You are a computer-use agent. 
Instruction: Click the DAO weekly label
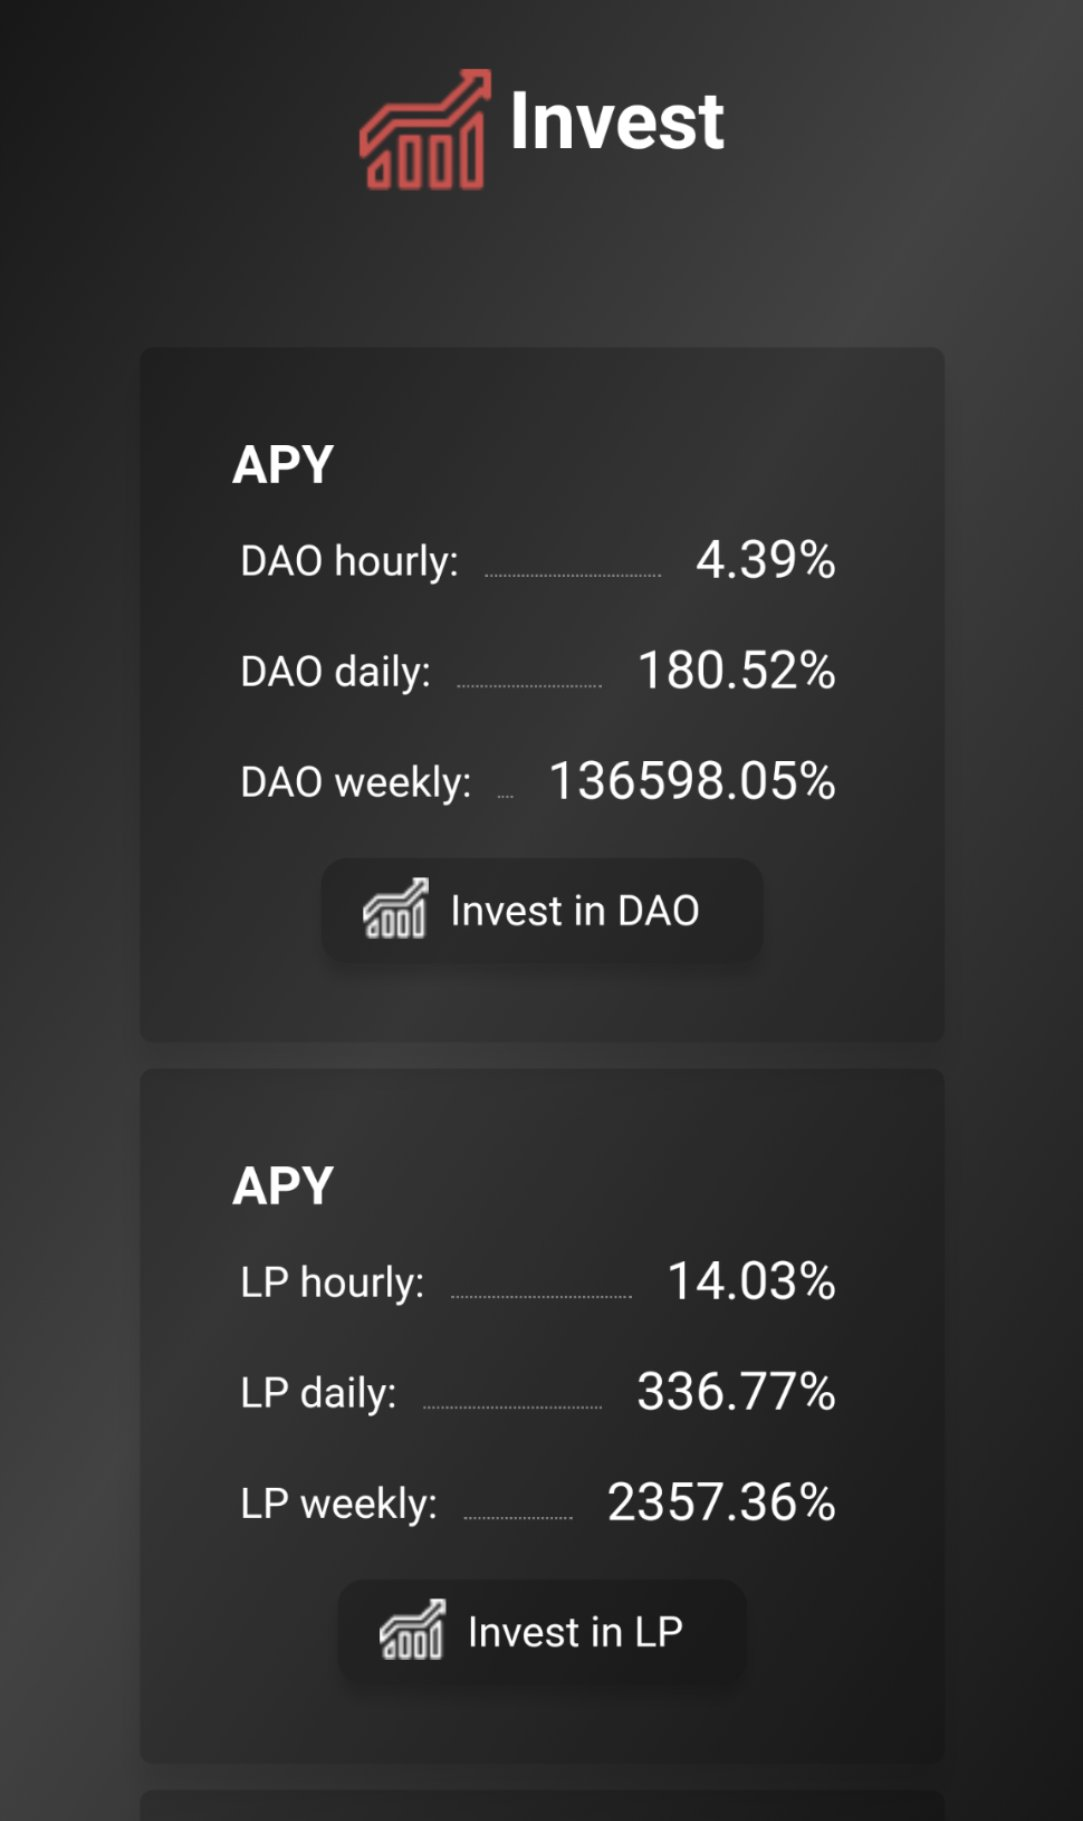coord(355,782)
